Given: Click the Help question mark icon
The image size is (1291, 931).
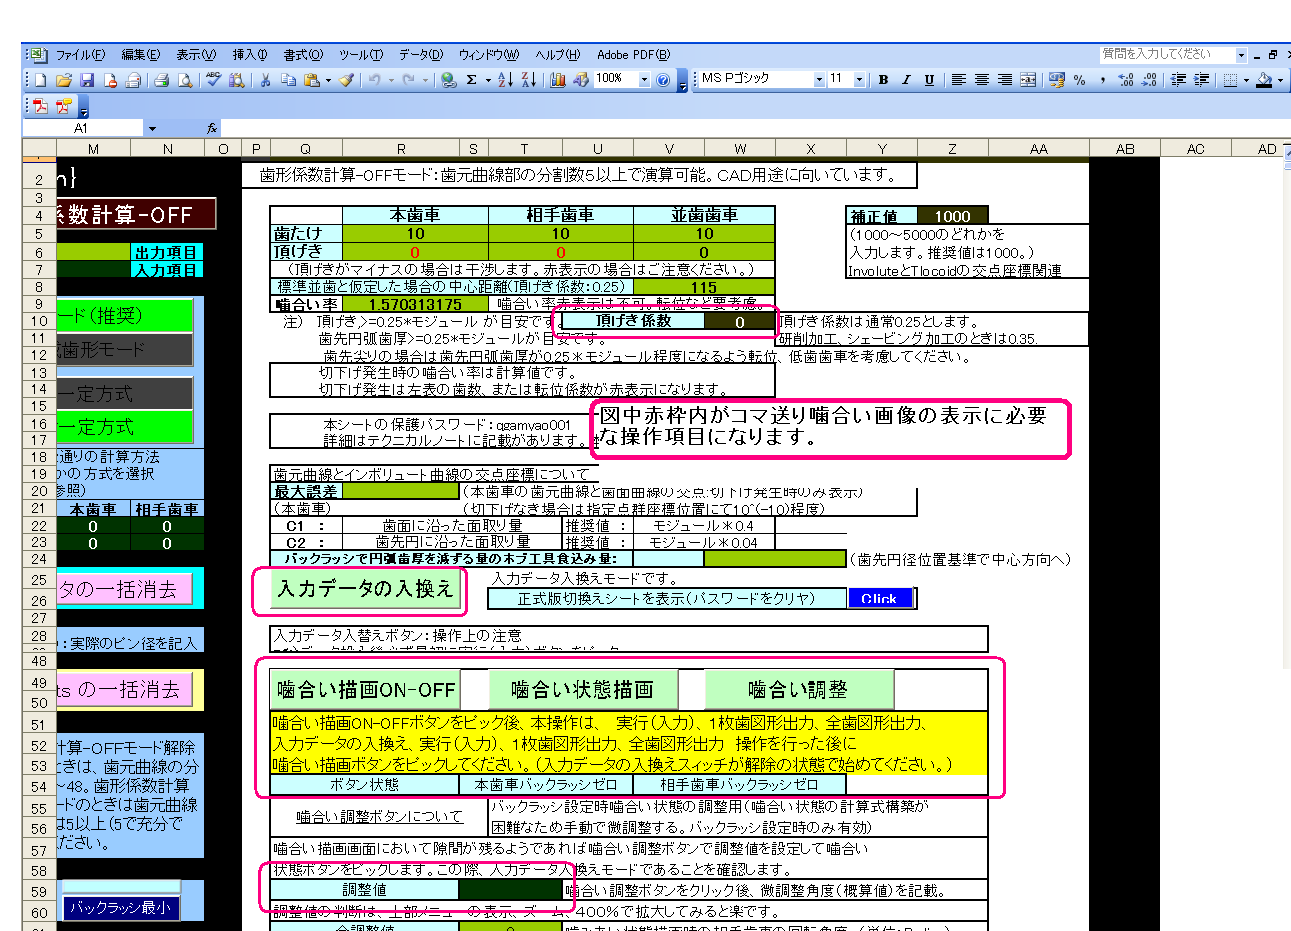Looking at the screenshot, I should pyautogui.click(x=662, y=80).
